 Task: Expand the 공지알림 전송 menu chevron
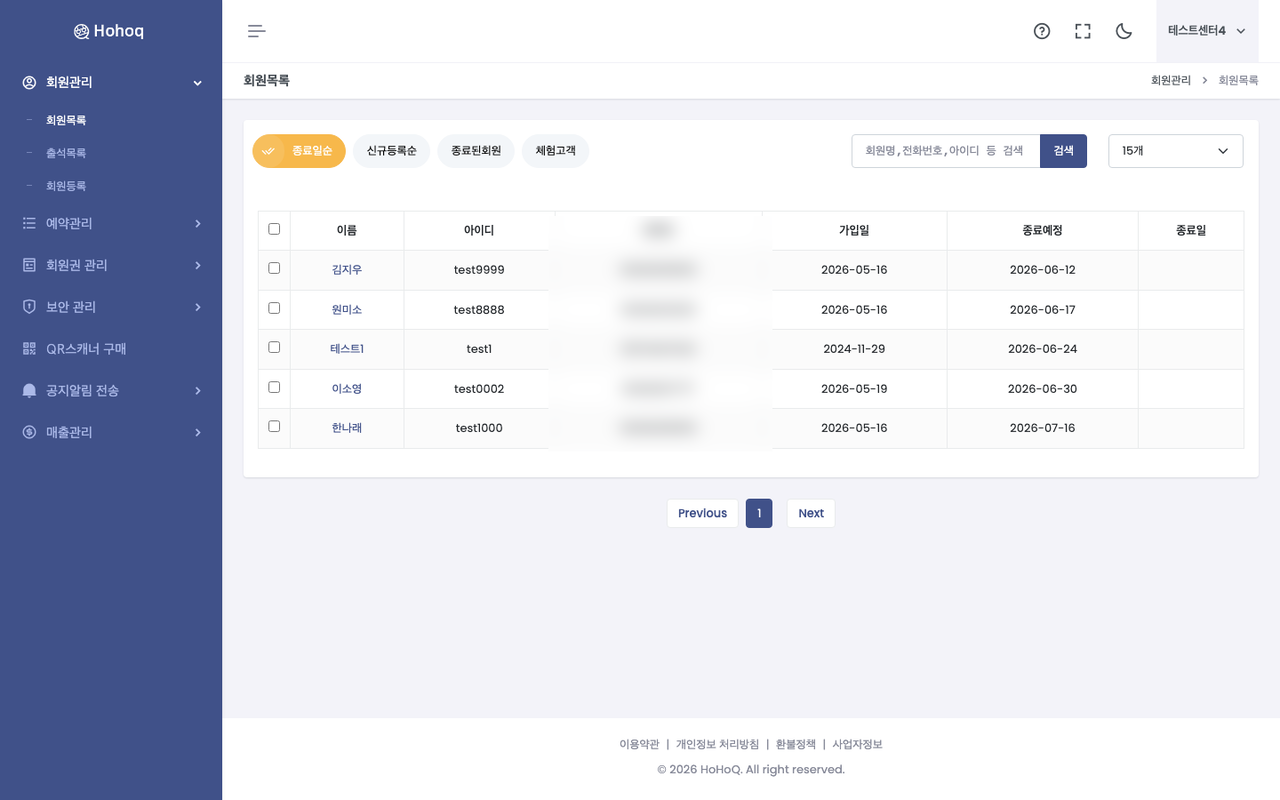197,390
